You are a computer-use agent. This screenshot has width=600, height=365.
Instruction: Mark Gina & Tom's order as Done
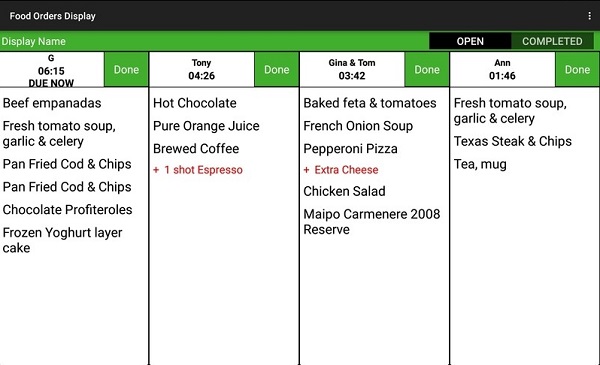pyautogui.click(x=427, y=70)
